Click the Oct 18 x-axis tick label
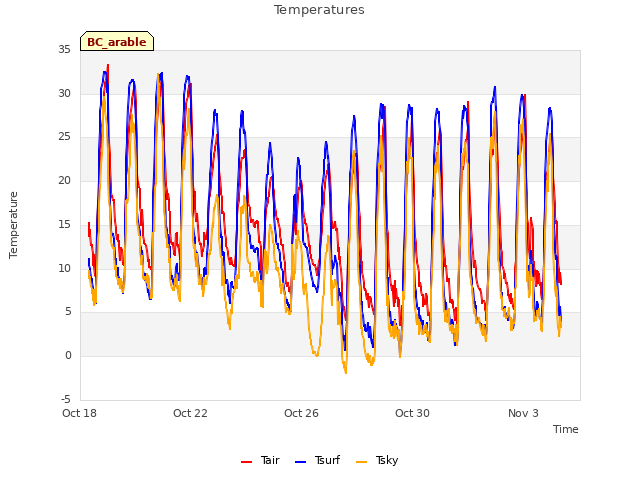The image size is (640, 480). 80,413
